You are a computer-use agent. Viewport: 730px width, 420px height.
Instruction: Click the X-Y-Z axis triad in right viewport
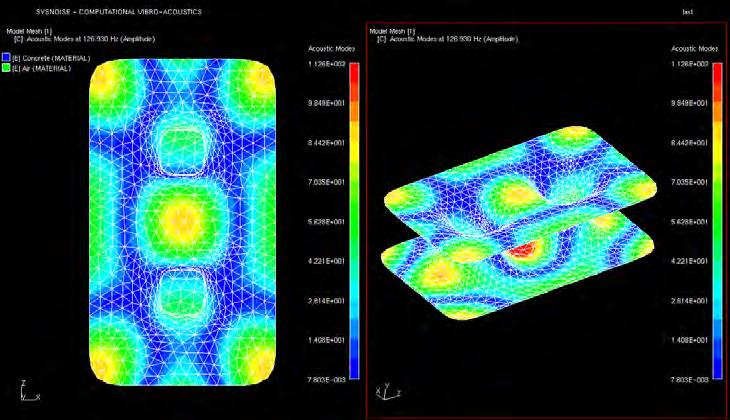(388, 392)
